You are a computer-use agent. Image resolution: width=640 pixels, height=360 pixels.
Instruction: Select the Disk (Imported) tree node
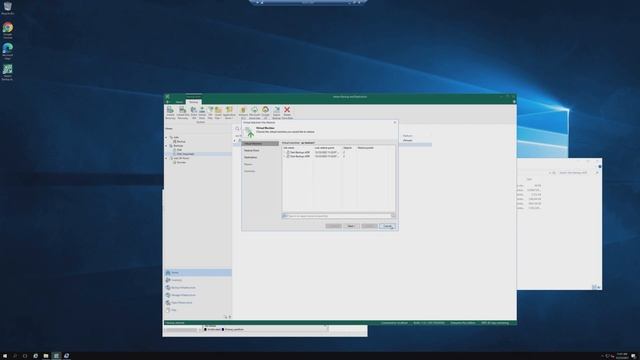click(x=183, y=154)
